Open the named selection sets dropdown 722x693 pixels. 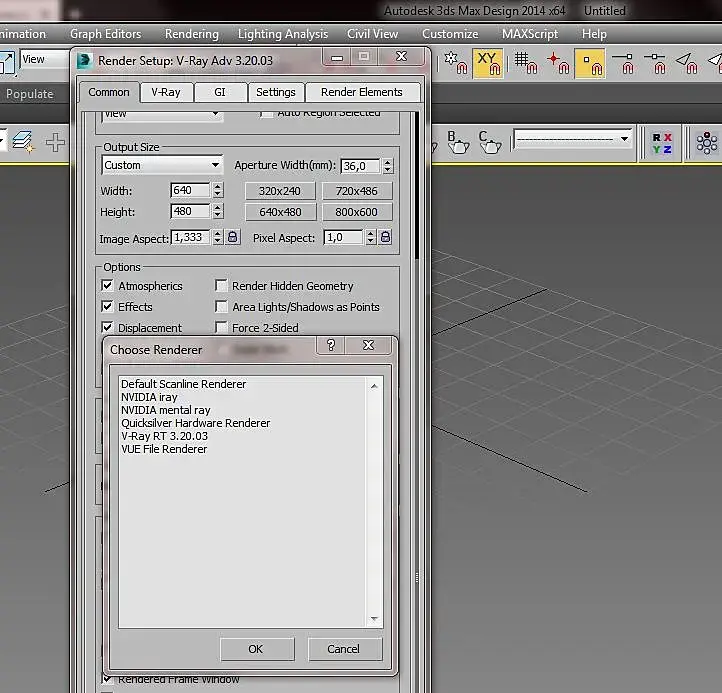pos(572,139)
